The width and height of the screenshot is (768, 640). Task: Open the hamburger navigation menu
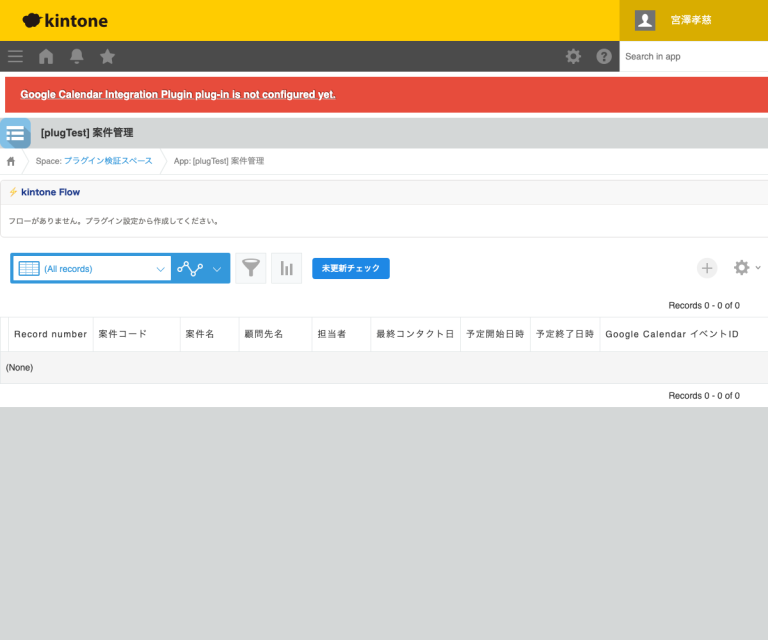tap(15, 56)
